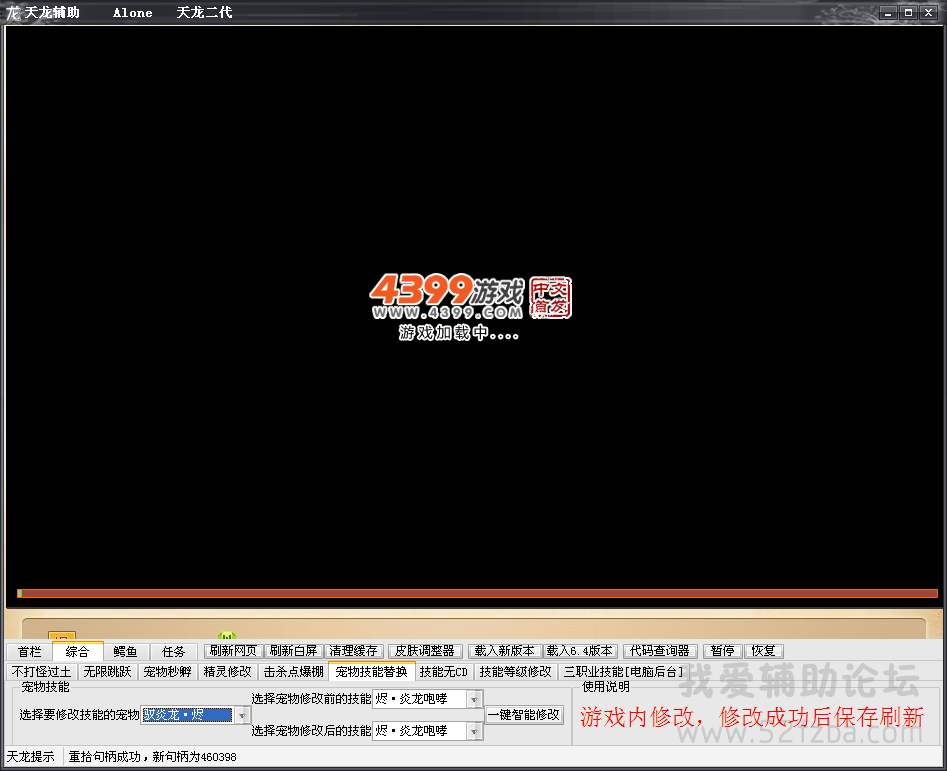Click the 天龙辅助 dragon title icon
Screen dimensions: 947x771
(x=13, y=13)
